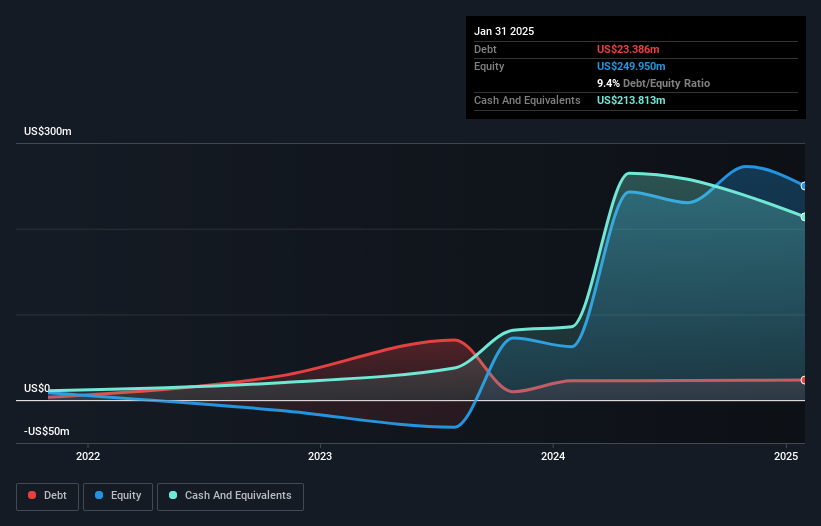
Task: Click the US$249.950m equity value
Action: point(631,66)
